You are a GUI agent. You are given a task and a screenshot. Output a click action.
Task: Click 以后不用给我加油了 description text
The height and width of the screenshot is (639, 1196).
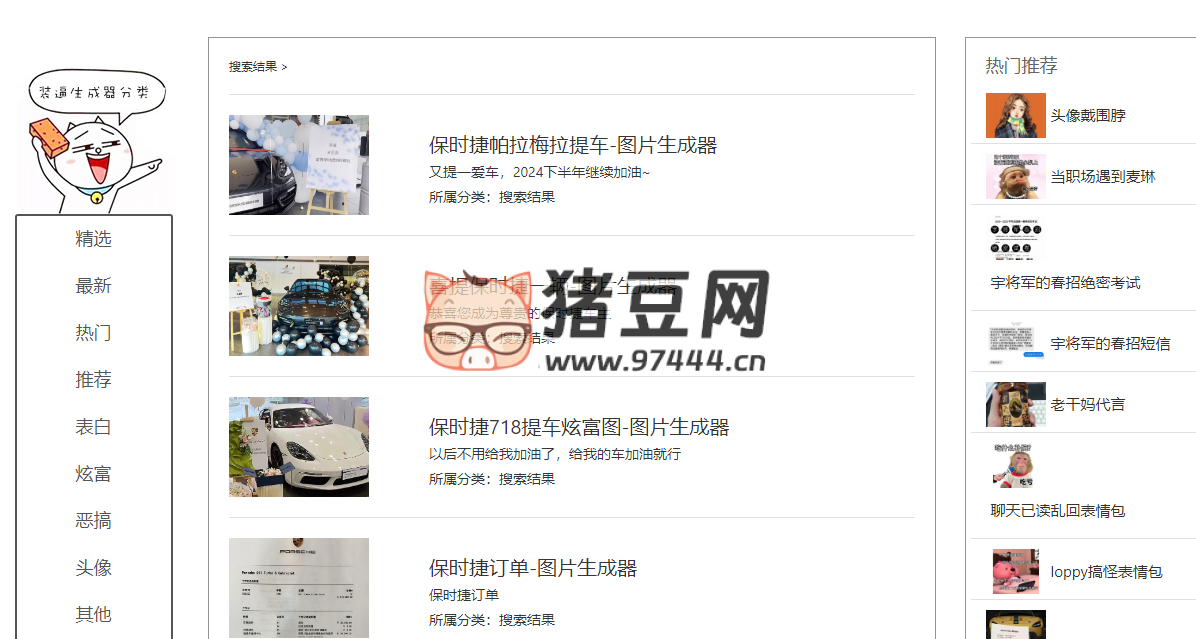555,454
